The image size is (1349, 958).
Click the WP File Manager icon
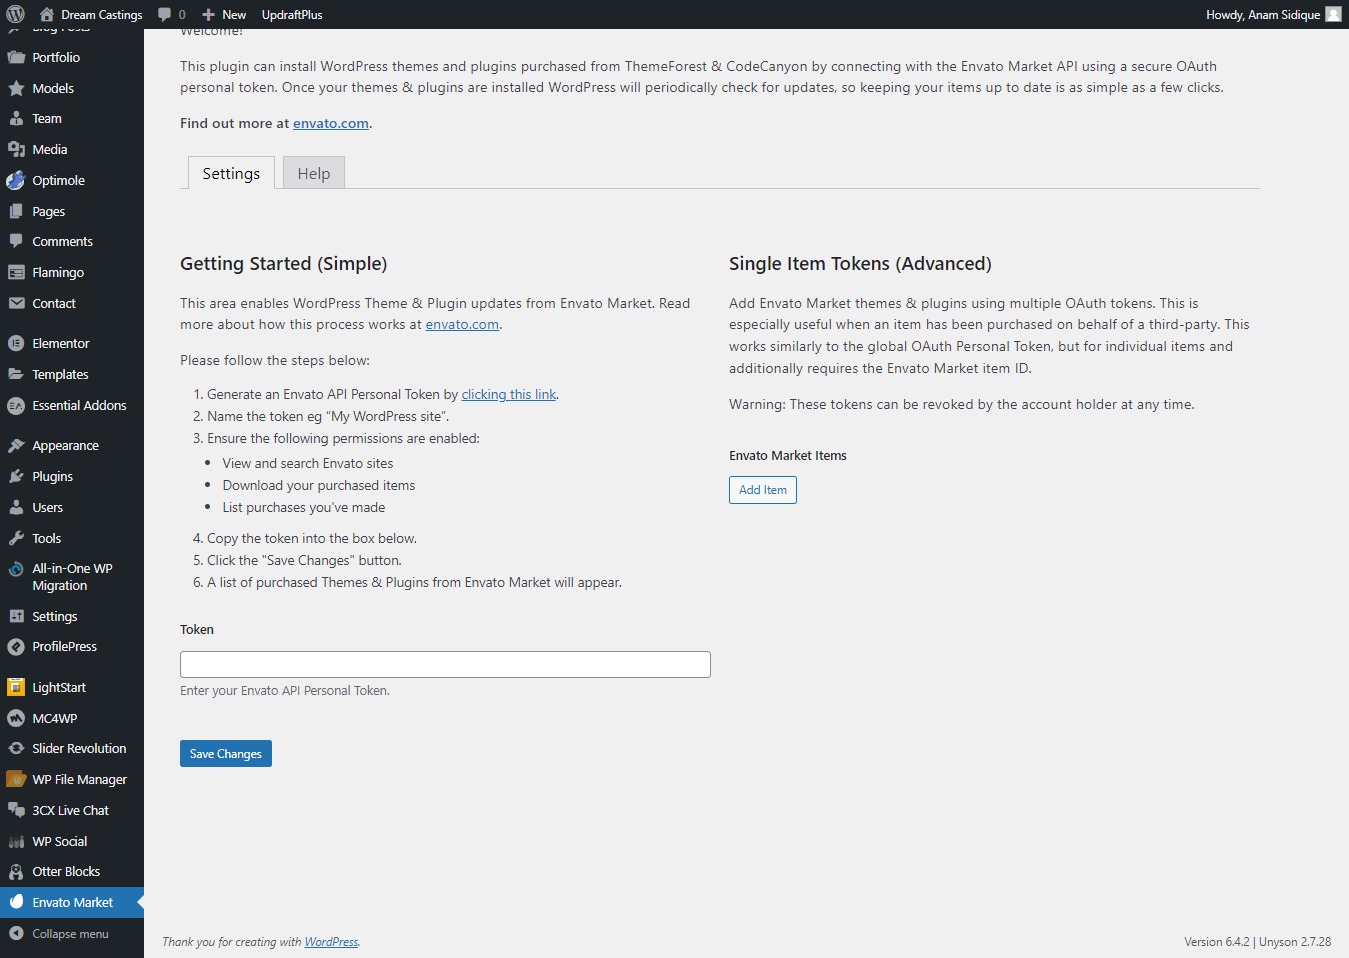click(x=16, y=779)
